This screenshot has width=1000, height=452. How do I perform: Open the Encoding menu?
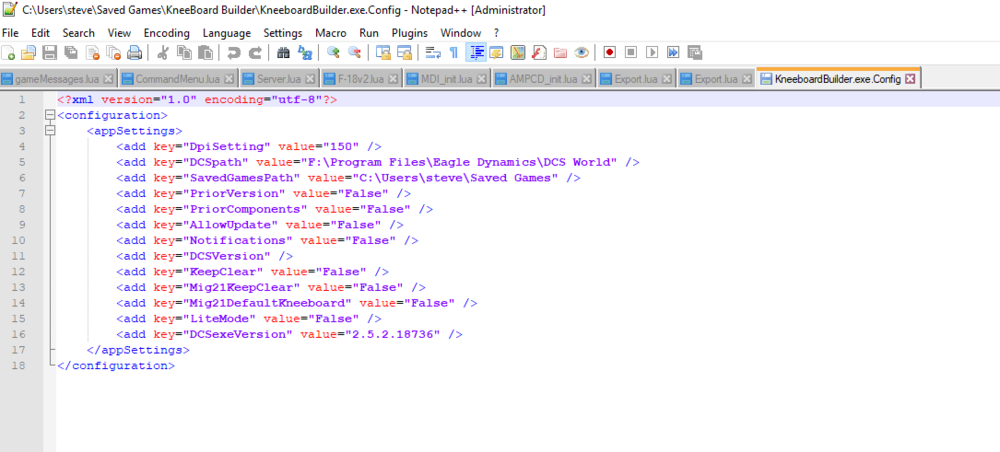click(x=166, y=33)
